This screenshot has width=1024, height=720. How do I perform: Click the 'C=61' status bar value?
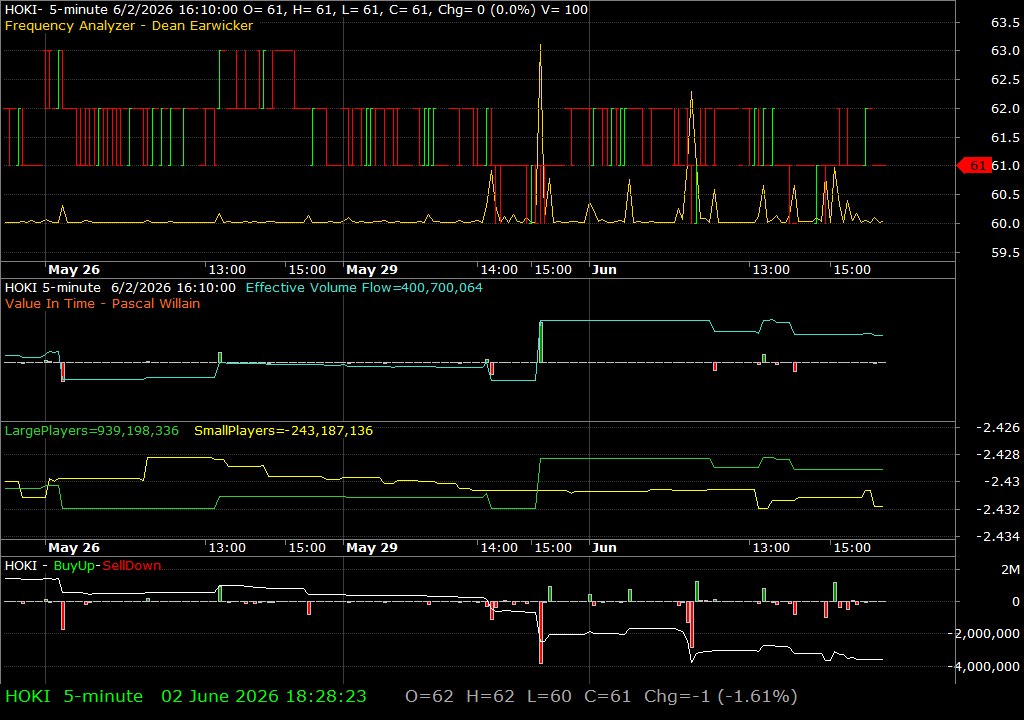pyautogui.click(x=607, y=696)
